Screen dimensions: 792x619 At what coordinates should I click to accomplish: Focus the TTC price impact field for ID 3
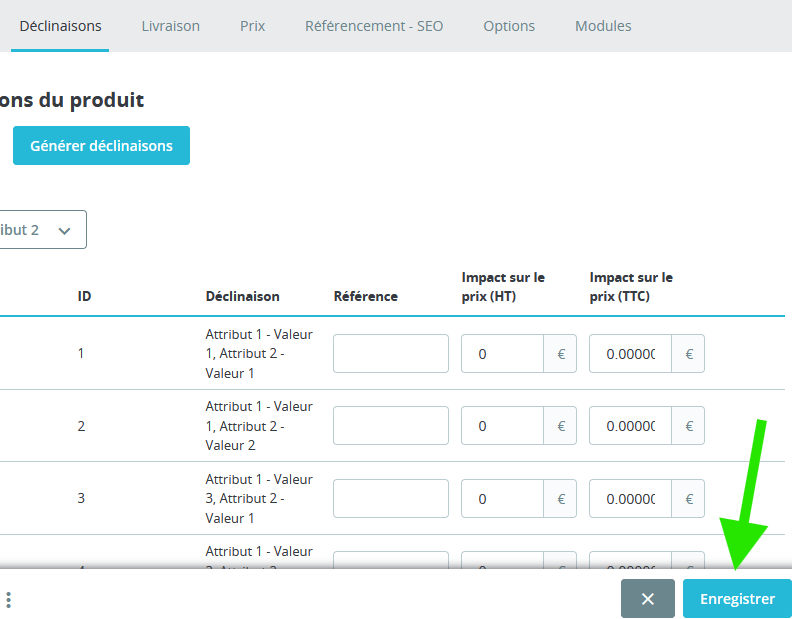pos(630,499)
